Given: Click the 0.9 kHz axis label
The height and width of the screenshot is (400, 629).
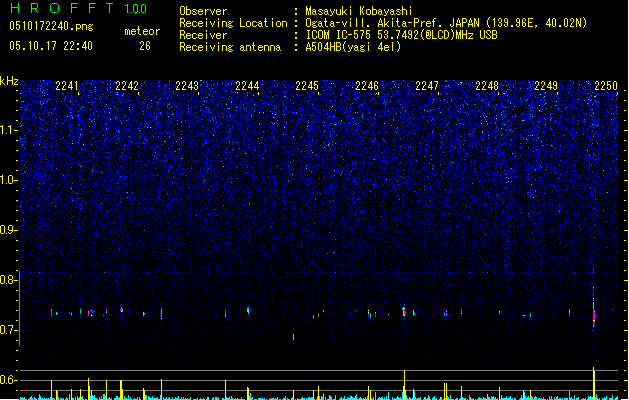Looking at the screenshot, I should (9, 230).
